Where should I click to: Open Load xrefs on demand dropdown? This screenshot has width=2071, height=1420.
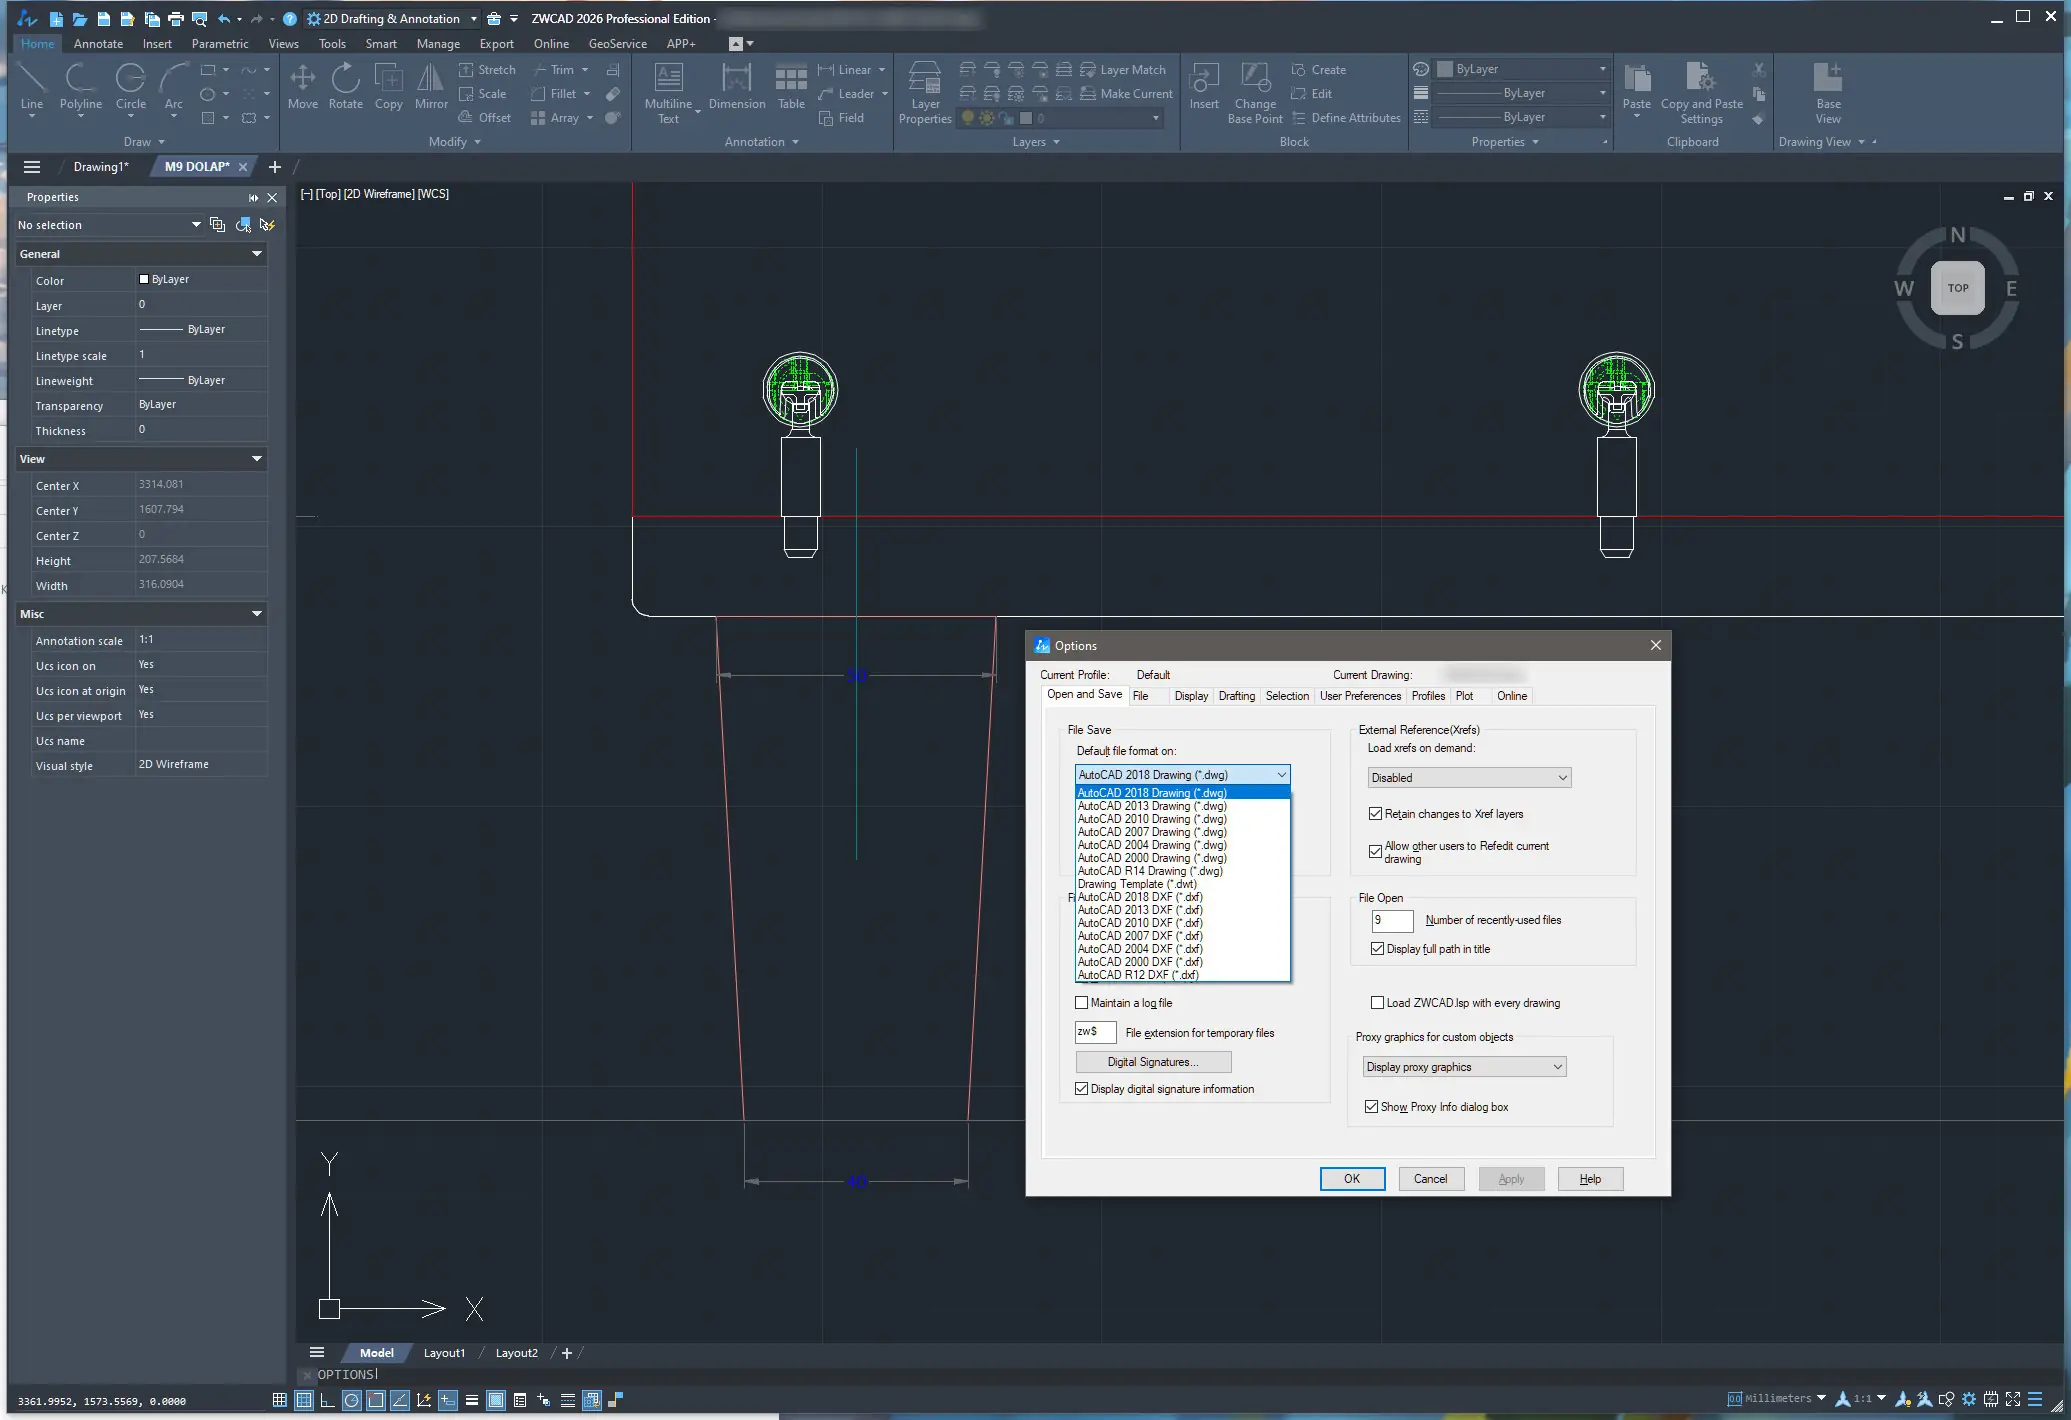1469,778
